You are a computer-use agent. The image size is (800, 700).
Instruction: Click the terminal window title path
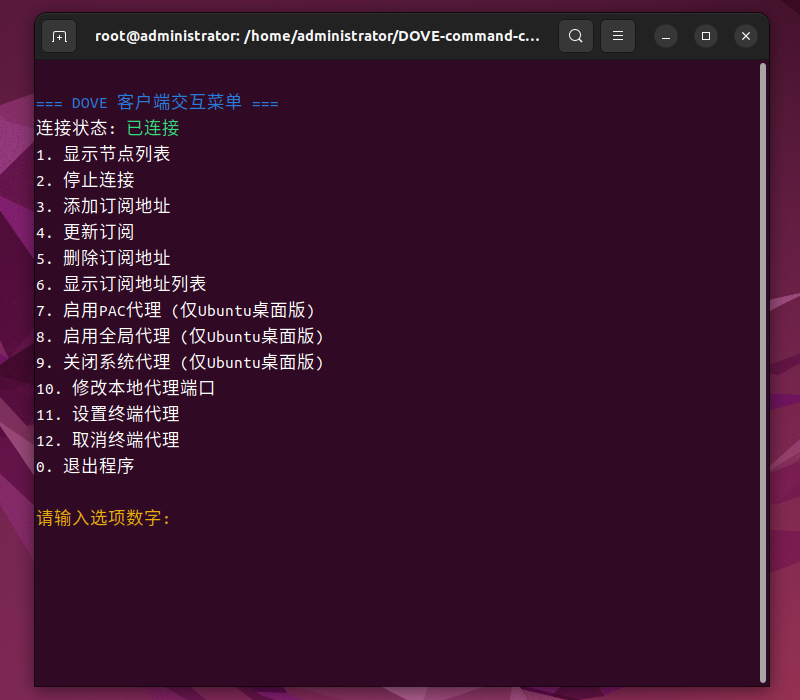(x=317, y=36)
